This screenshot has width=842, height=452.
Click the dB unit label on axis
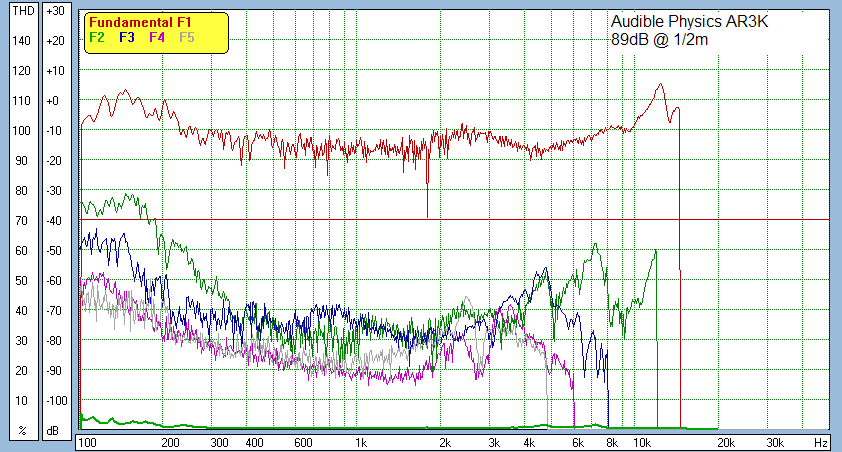(x=53, y=431)
